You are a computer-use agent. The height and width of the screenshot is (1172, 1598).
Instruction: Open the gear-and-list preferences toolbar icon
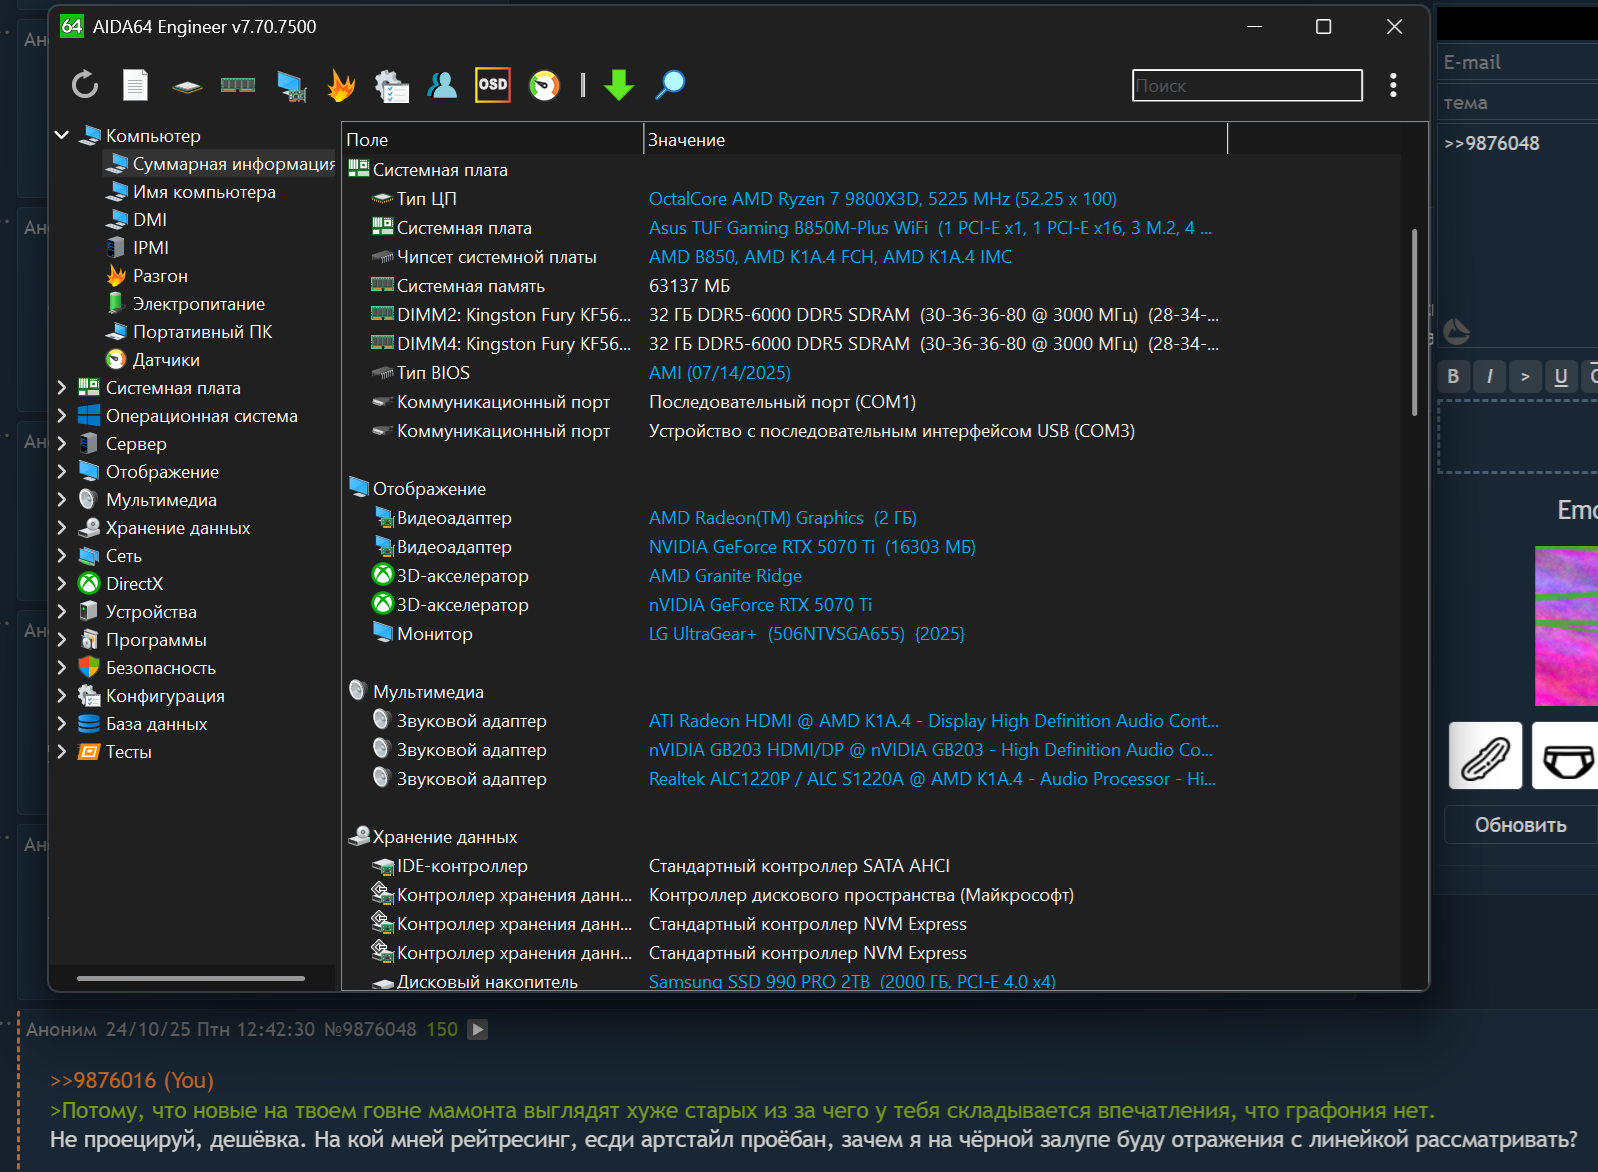391,86
